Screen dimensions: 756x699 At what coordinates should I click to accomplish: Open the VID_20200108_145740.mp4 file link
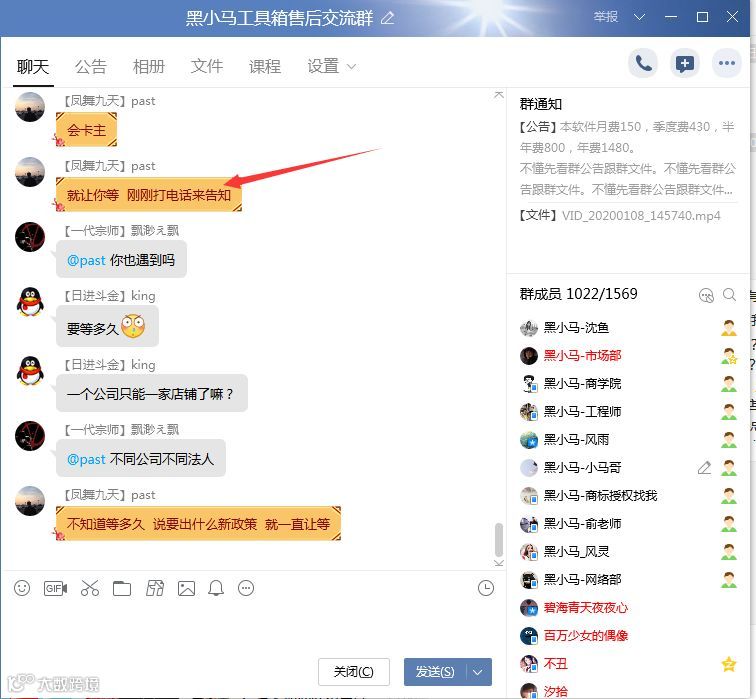(641, 215)
